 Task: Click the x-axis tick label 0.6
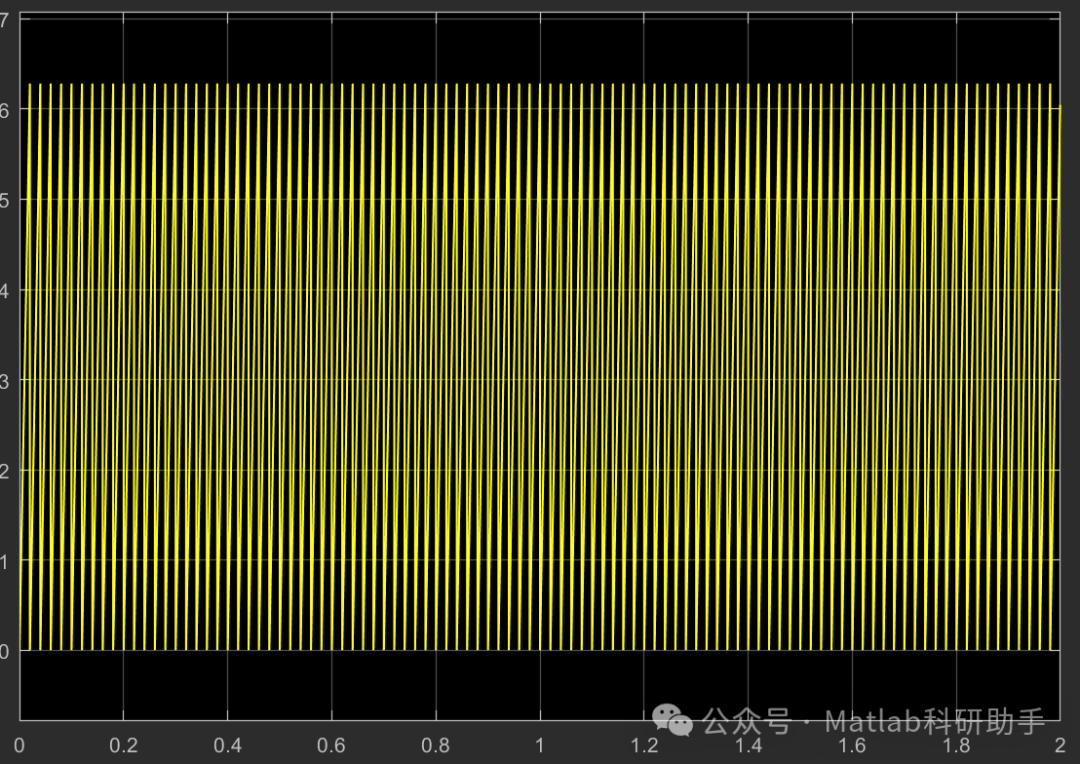[331, 745]
